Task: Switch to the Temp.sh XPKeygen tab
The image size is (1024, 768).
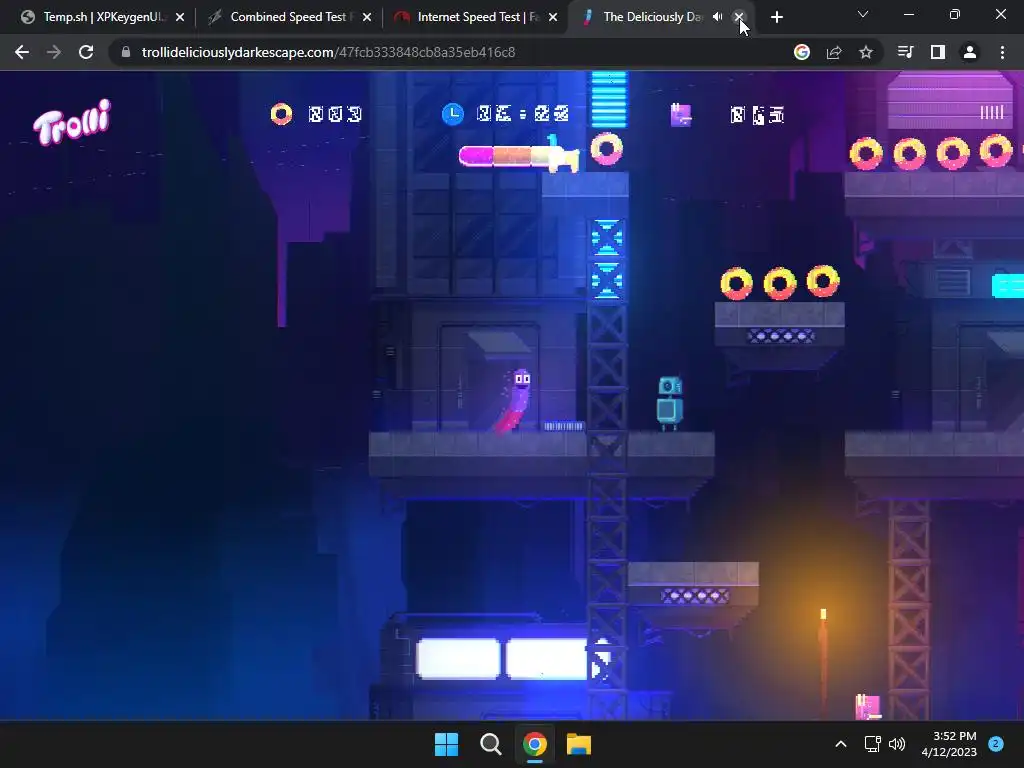Action: click(103, 17)
